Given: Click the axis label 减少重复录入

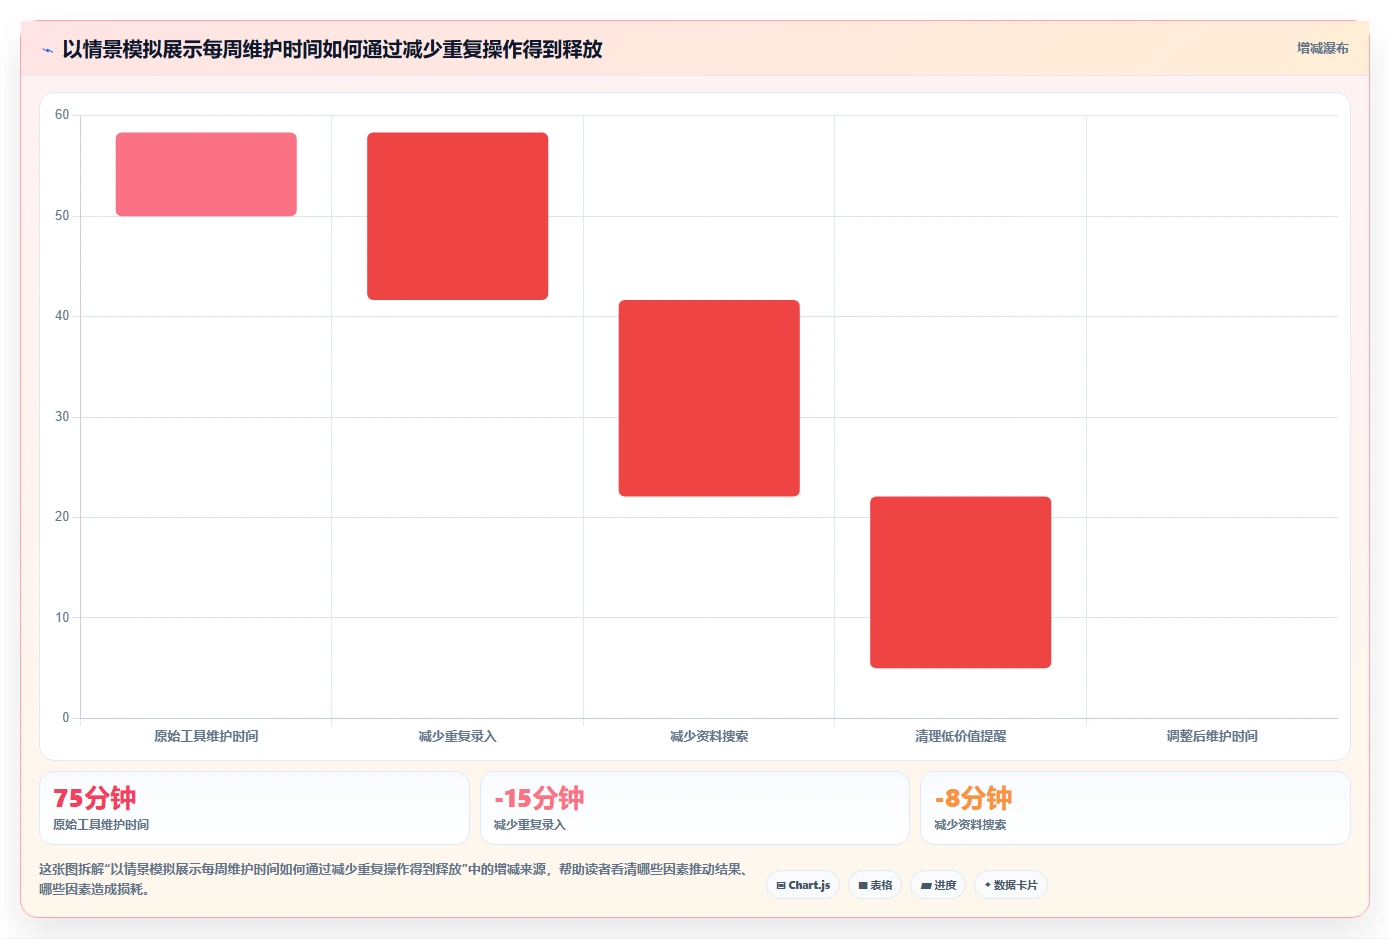Looking at the screenshot, I should 457,736.
